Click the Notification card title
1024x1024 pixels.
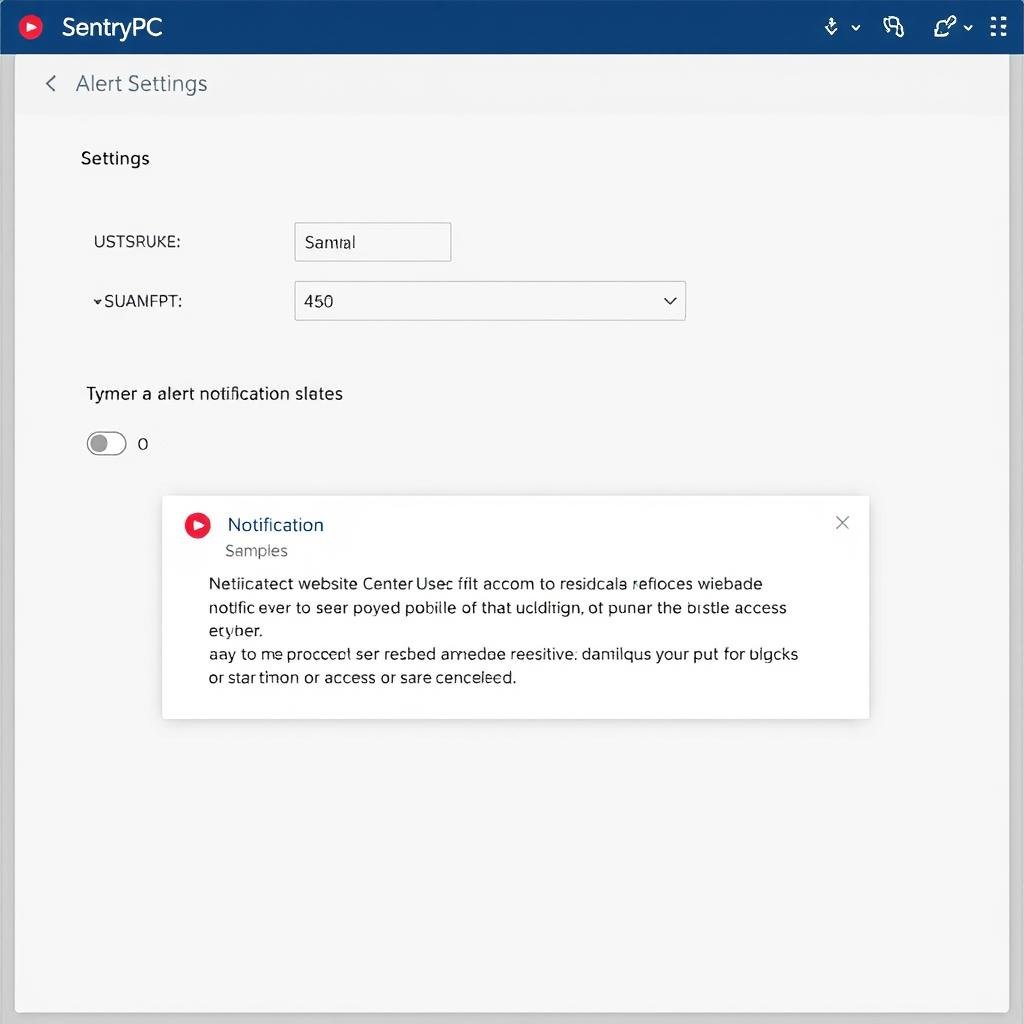point(276,525)
